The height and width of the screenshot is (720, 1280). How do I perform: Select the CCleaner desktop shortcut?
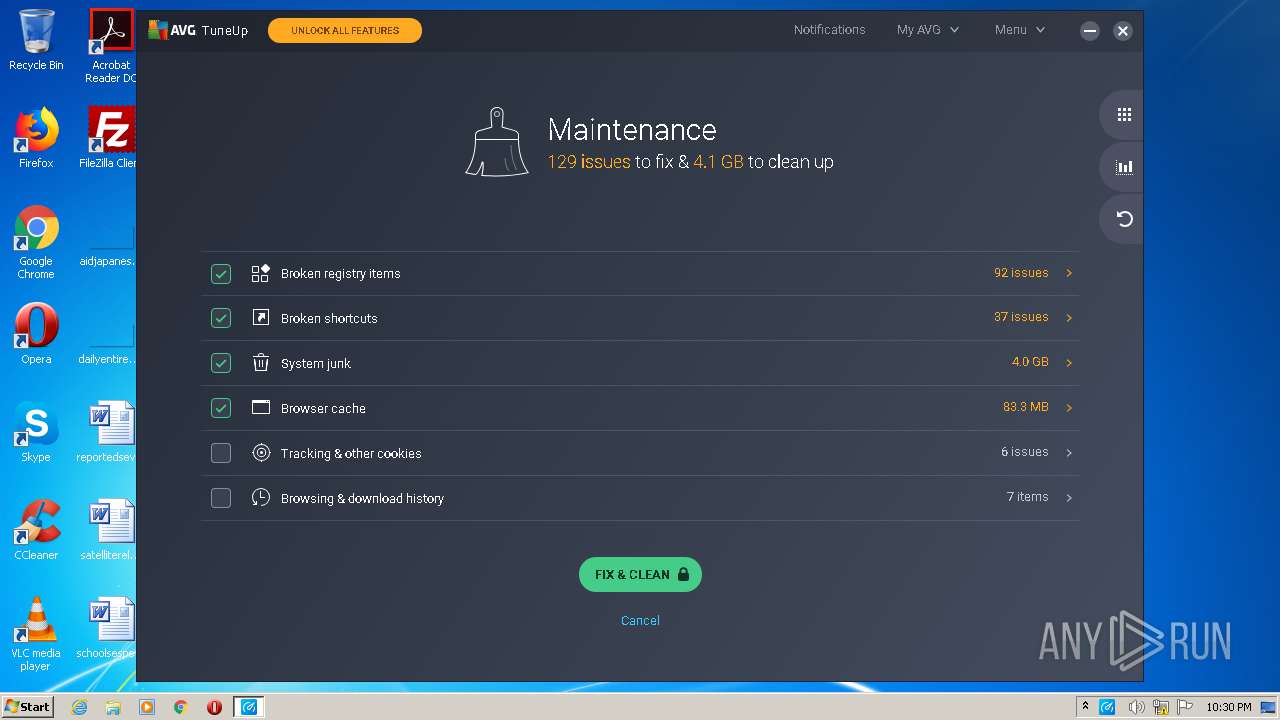click(36, 530)
